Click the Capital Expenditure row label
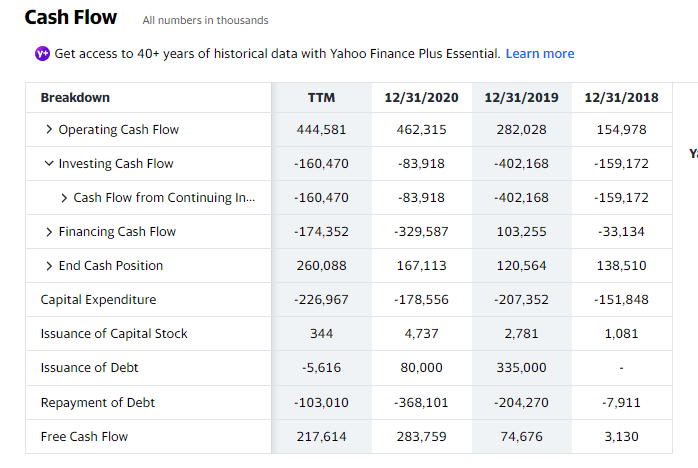Image resolution: width=698 pixels, height=468 pixels. [98, 300]
